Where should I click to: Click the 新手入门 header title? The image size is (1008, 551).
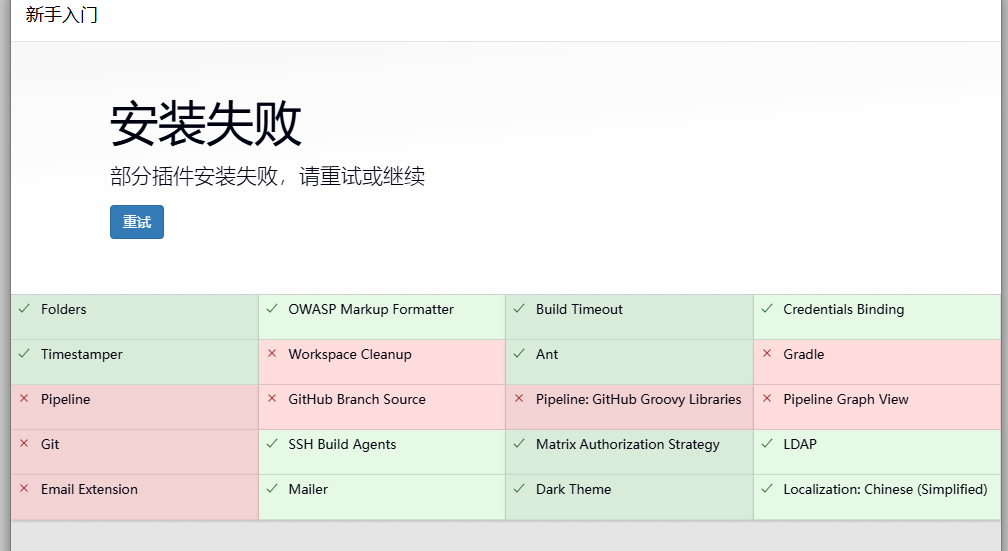tap(62, 14)
